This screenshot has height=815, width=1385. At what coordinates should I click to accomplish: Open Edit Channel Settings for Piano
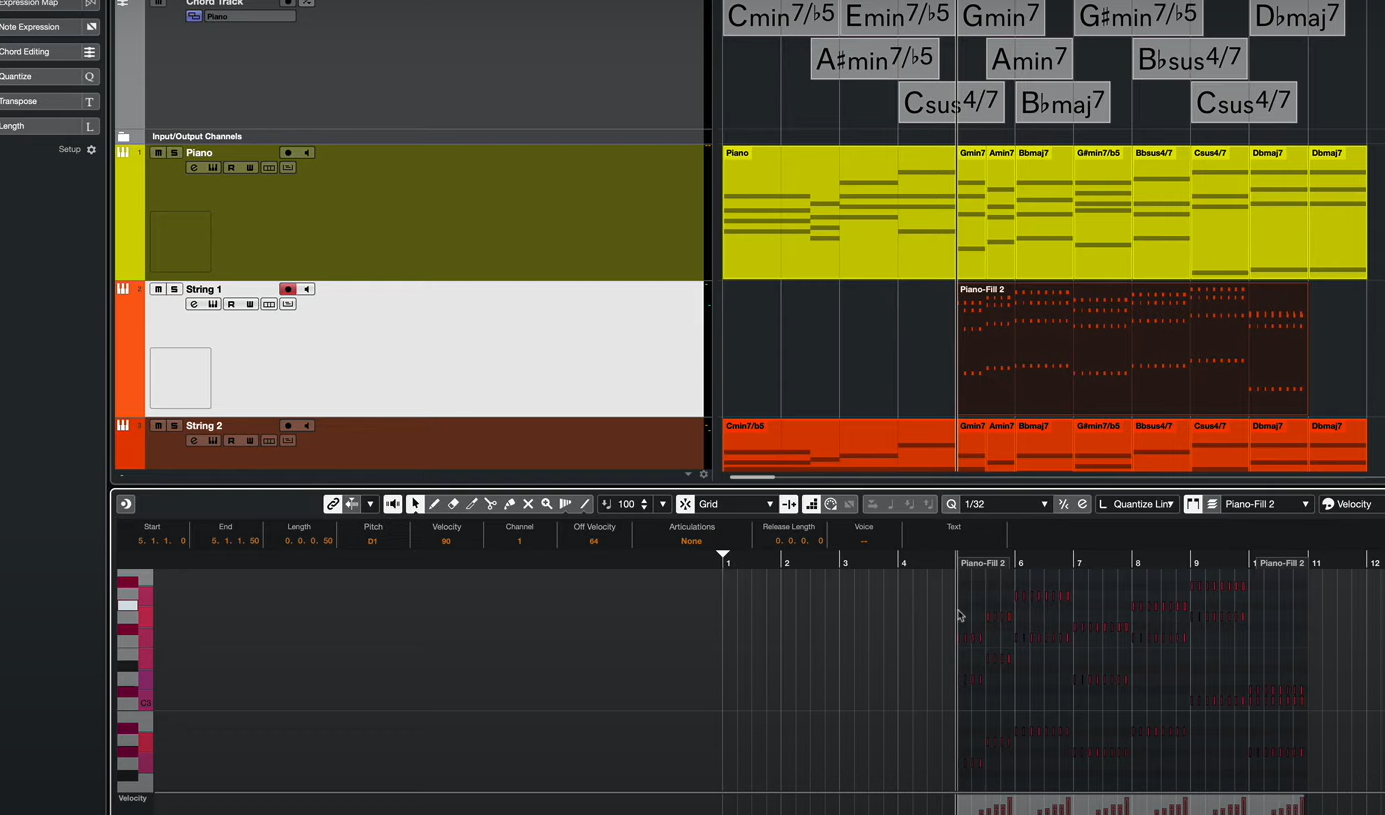click(x=194, y=168)
